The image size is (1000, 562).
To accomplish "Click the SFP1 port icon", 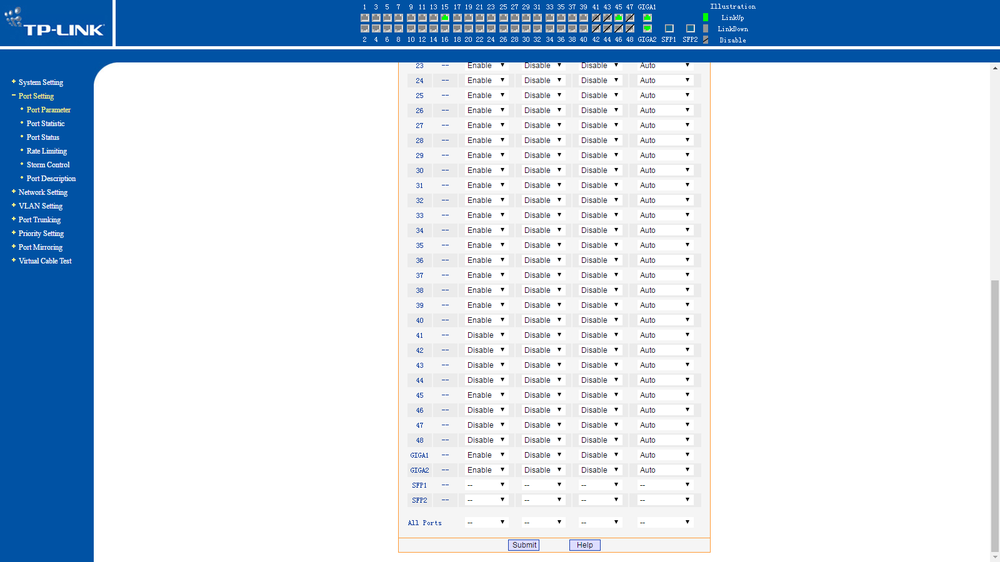I will click(669, 29).
